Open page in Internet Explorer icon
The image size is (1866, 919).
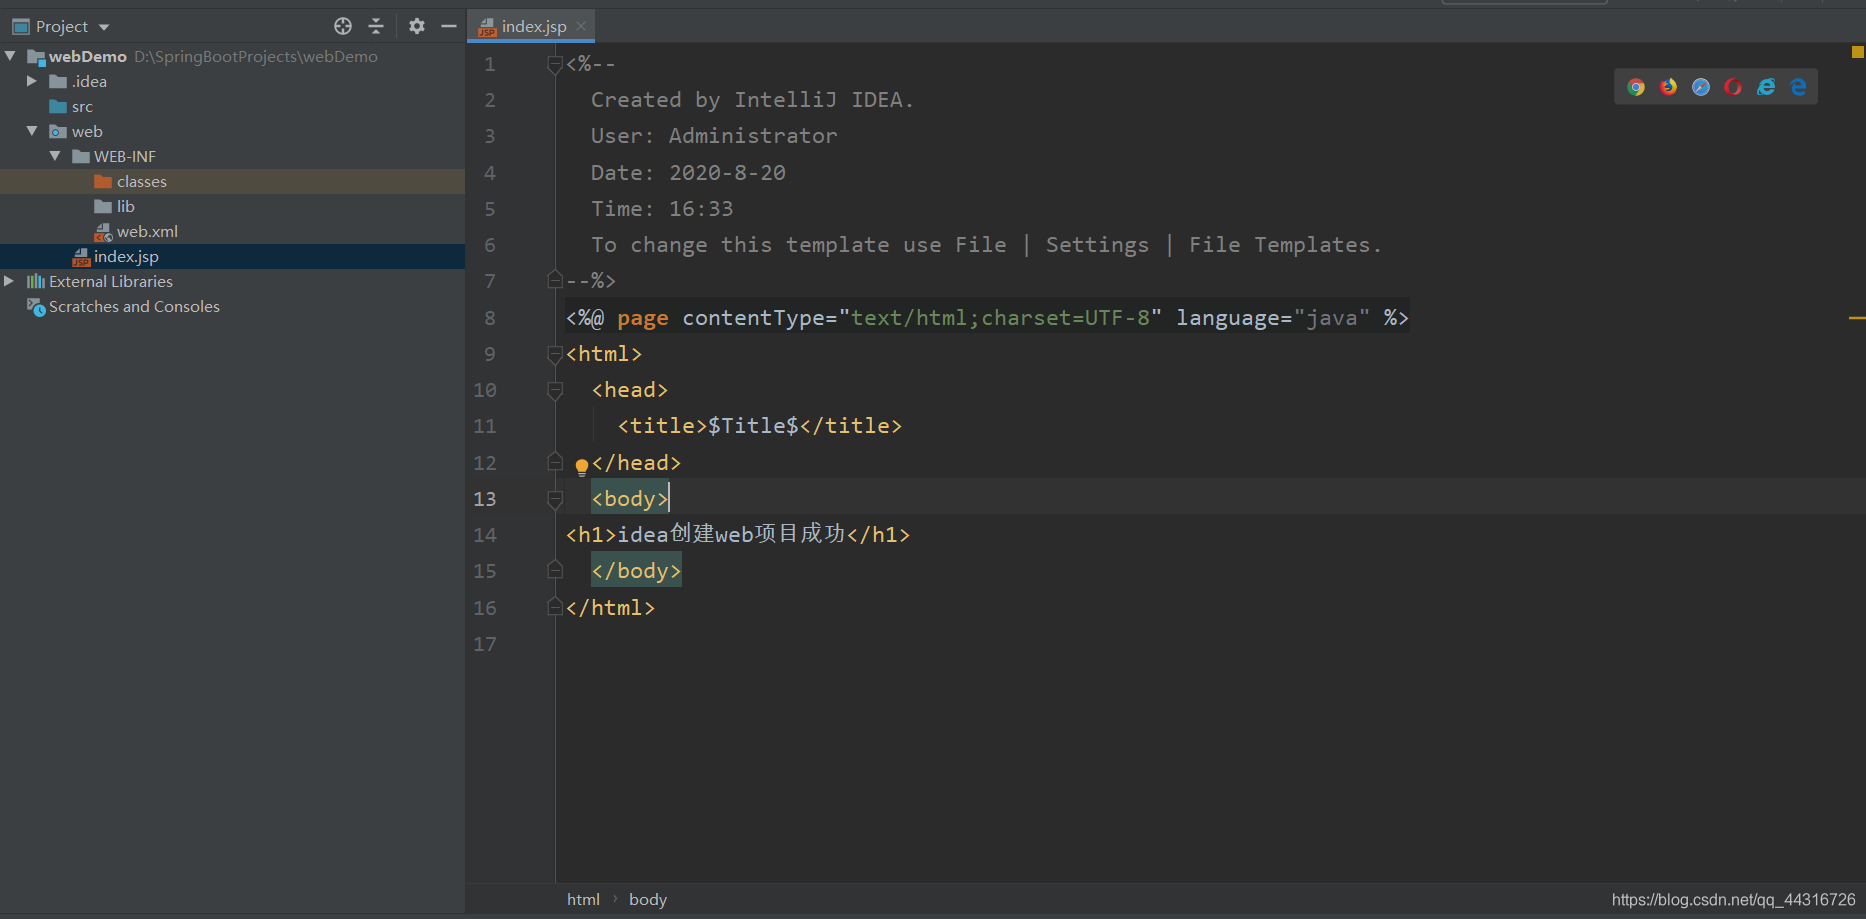point(1766,87)
